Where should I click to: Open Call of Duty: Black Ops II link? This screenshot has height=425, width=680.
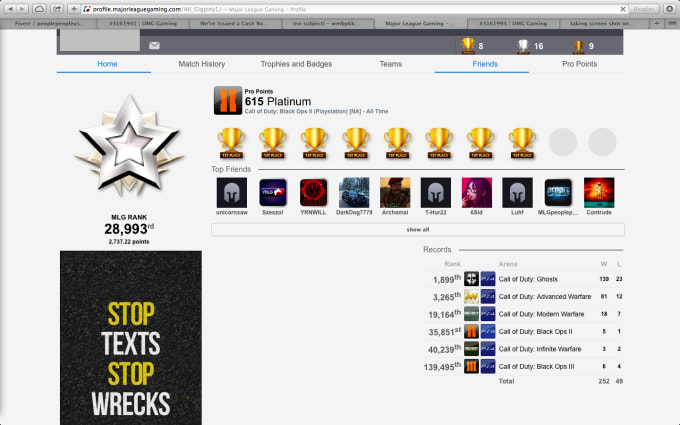coord(535,331)
